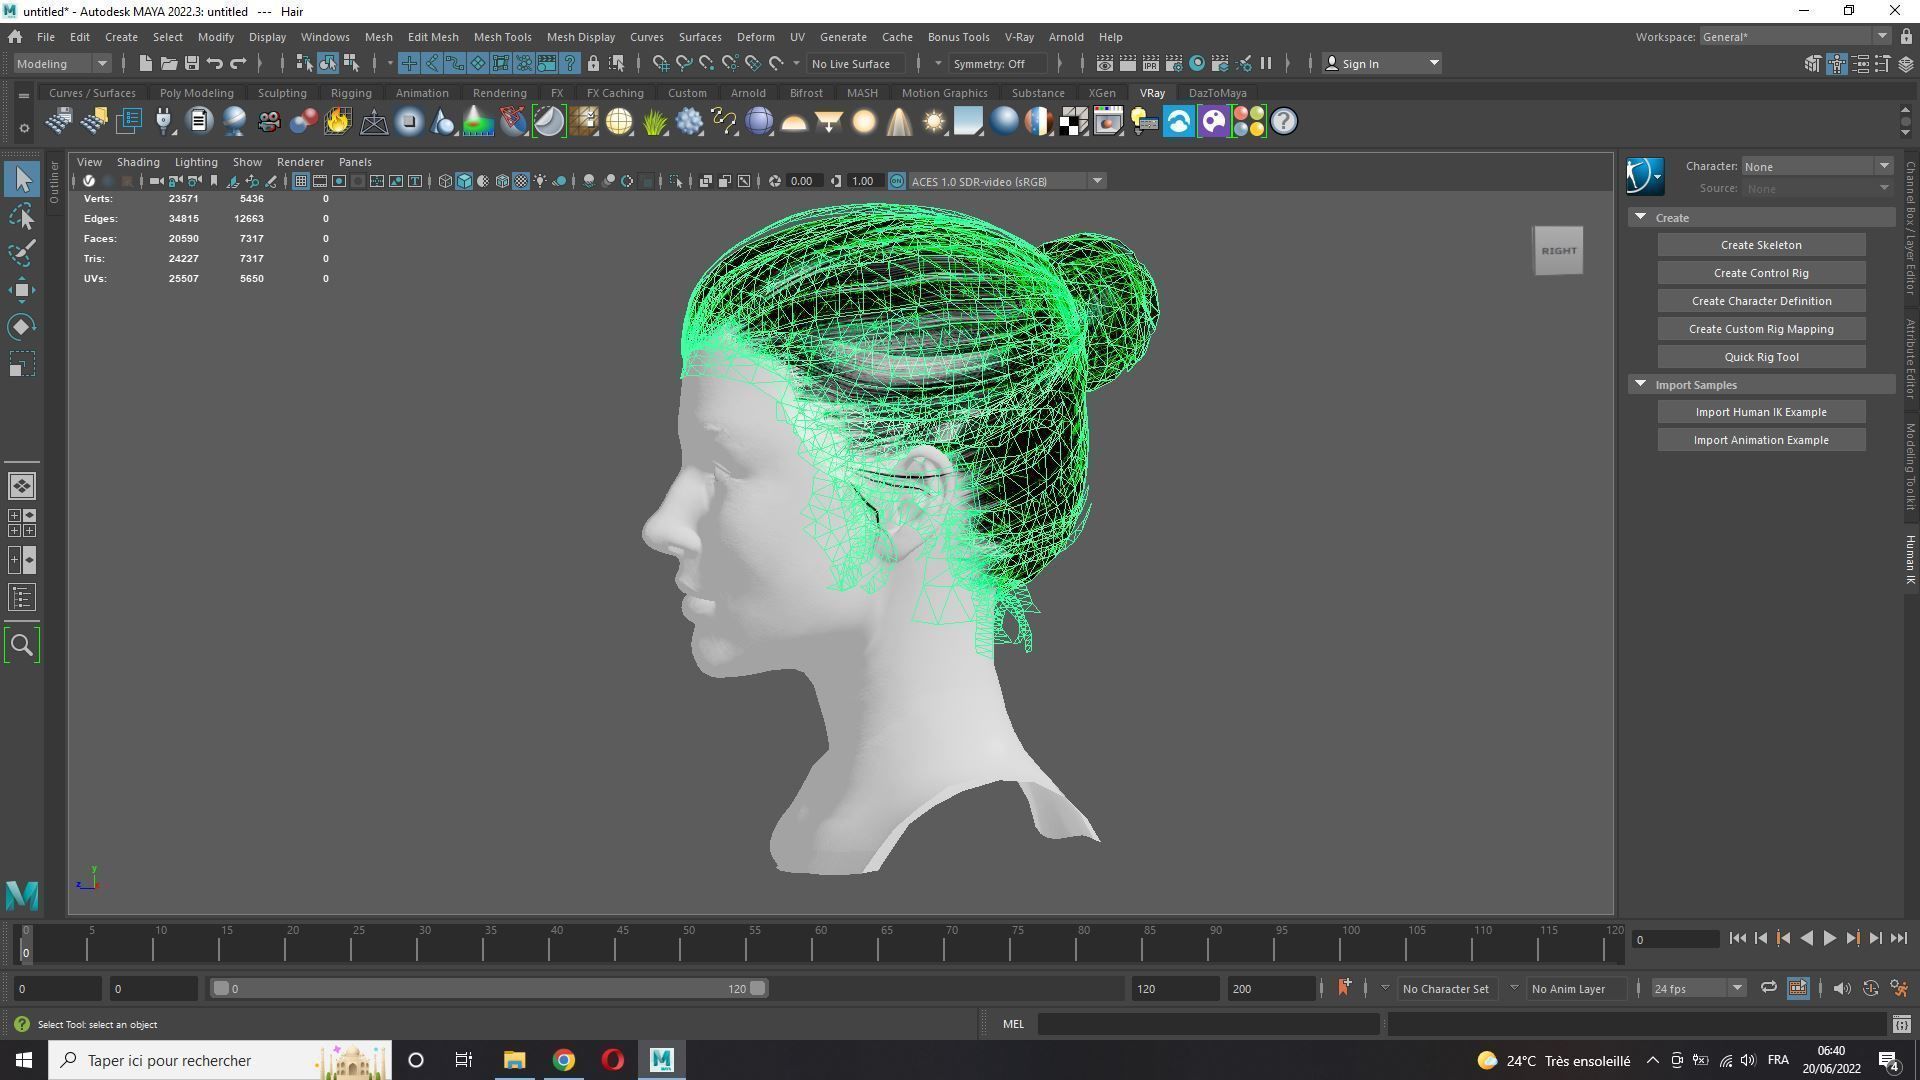1920x1080 pixels.
Task: Click the V-Ray fire shelf icon
Action: (338, 122)
